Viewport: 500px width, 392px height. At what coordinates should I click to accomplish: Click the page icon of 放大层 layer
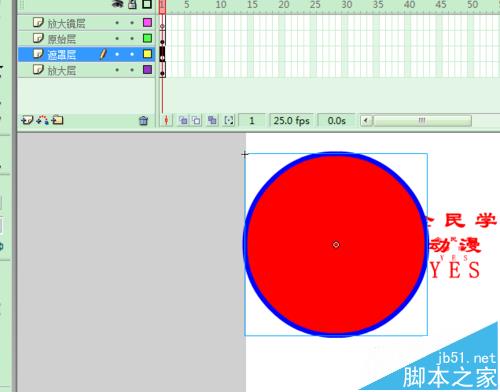38,70
